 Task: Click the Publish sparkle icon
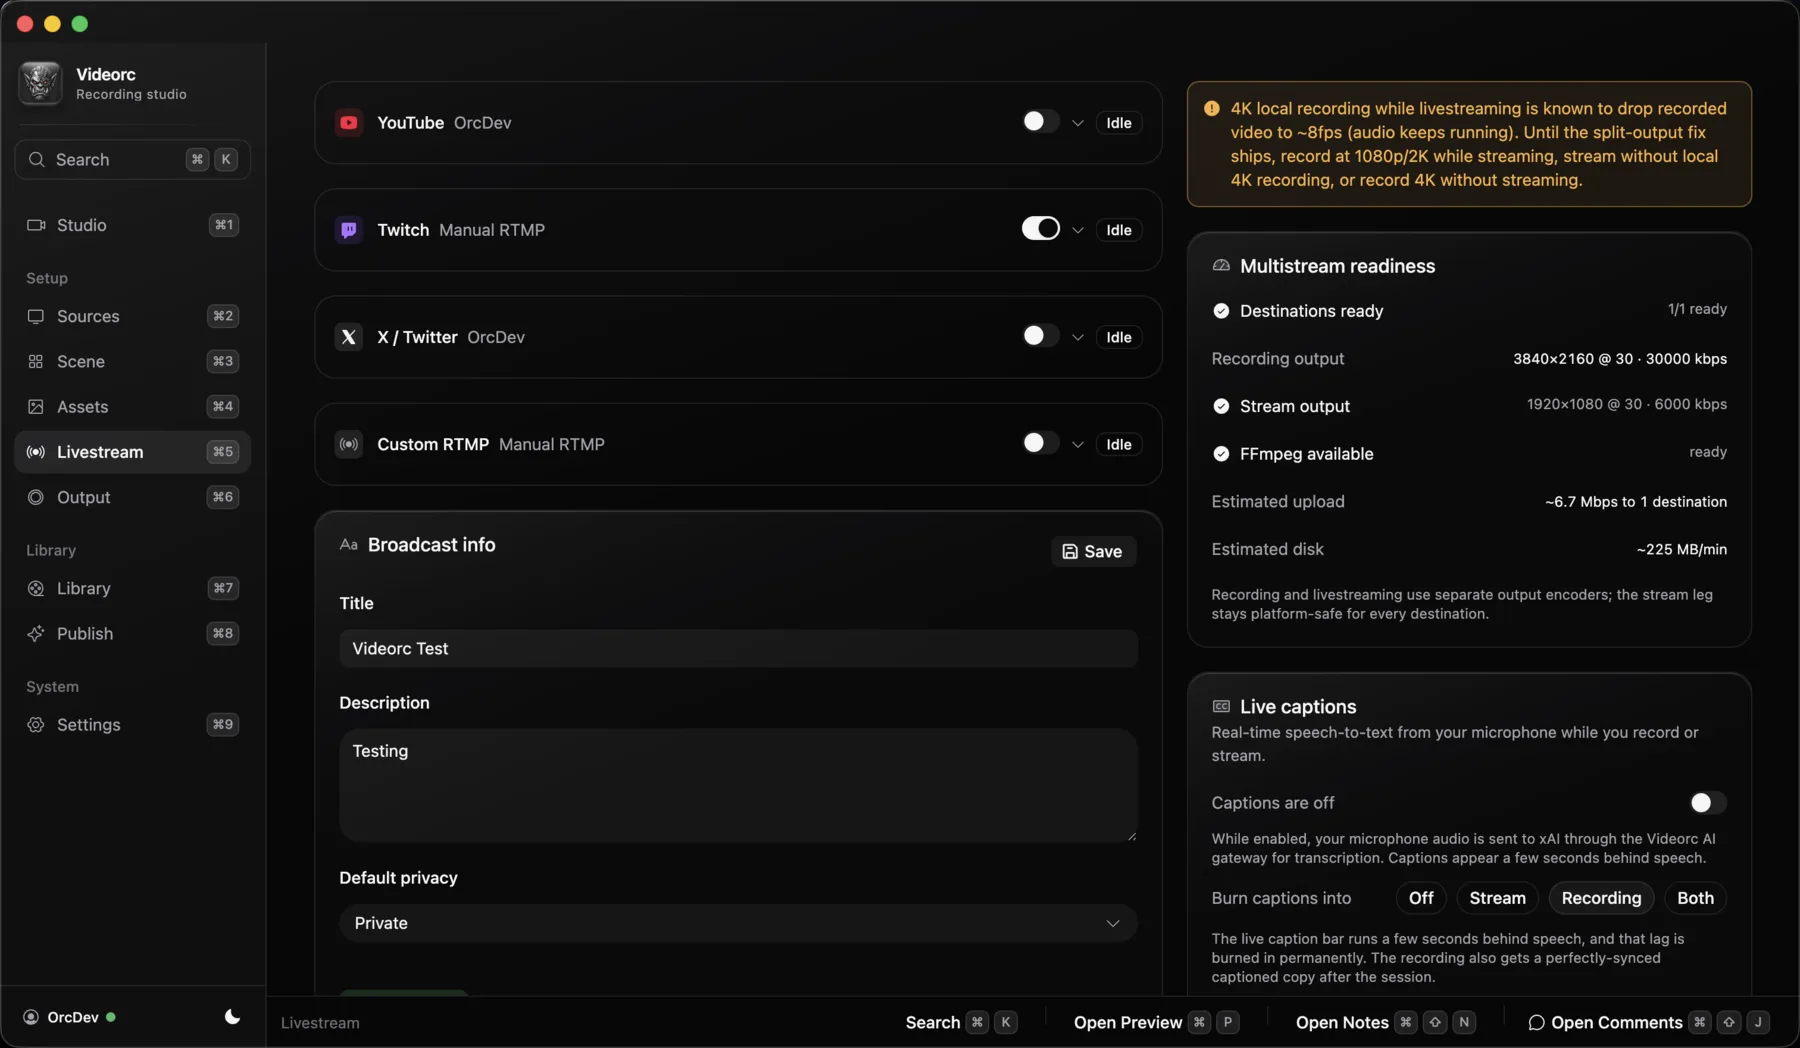point(36,634)
